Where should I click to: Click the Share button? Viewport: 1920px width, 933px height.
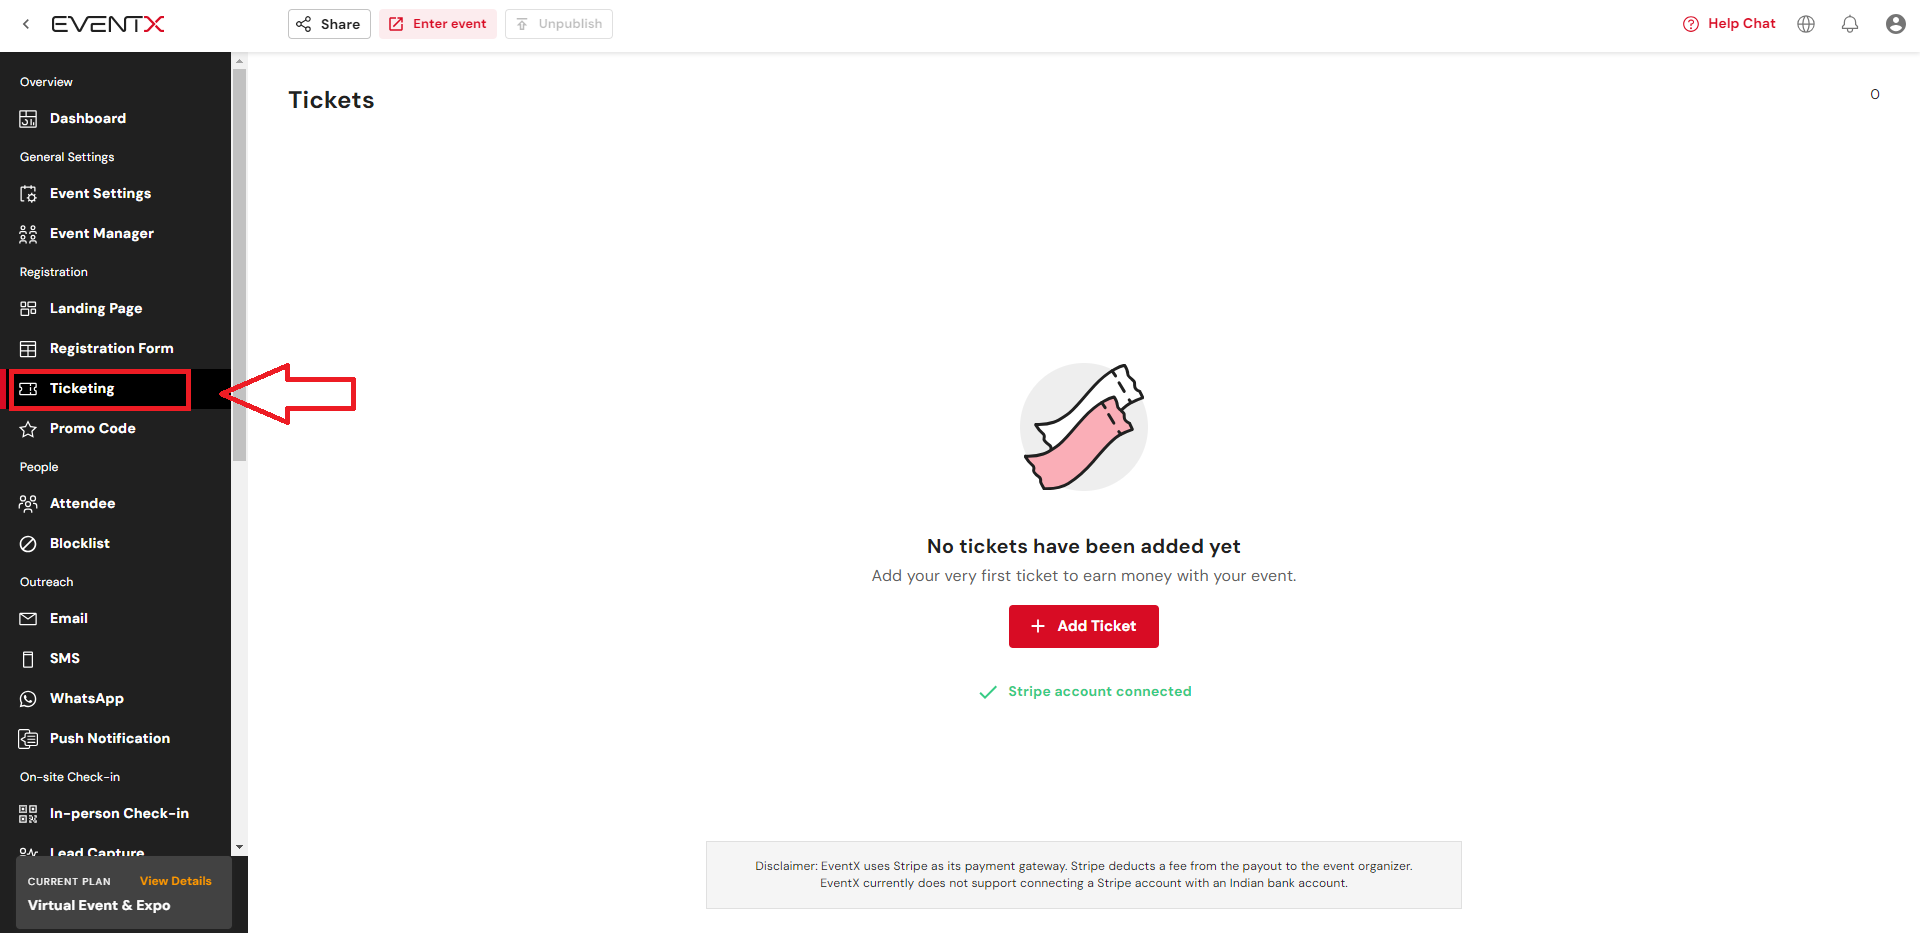[329, 24]
